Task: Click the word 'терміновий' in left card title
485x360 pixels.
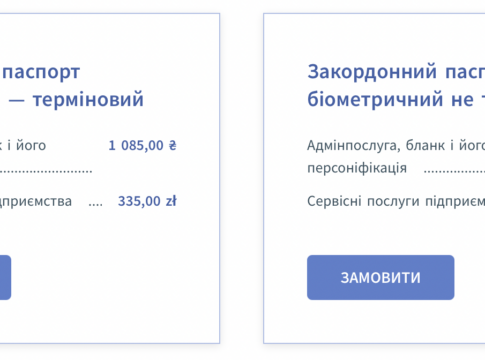Action: [88, 99]
